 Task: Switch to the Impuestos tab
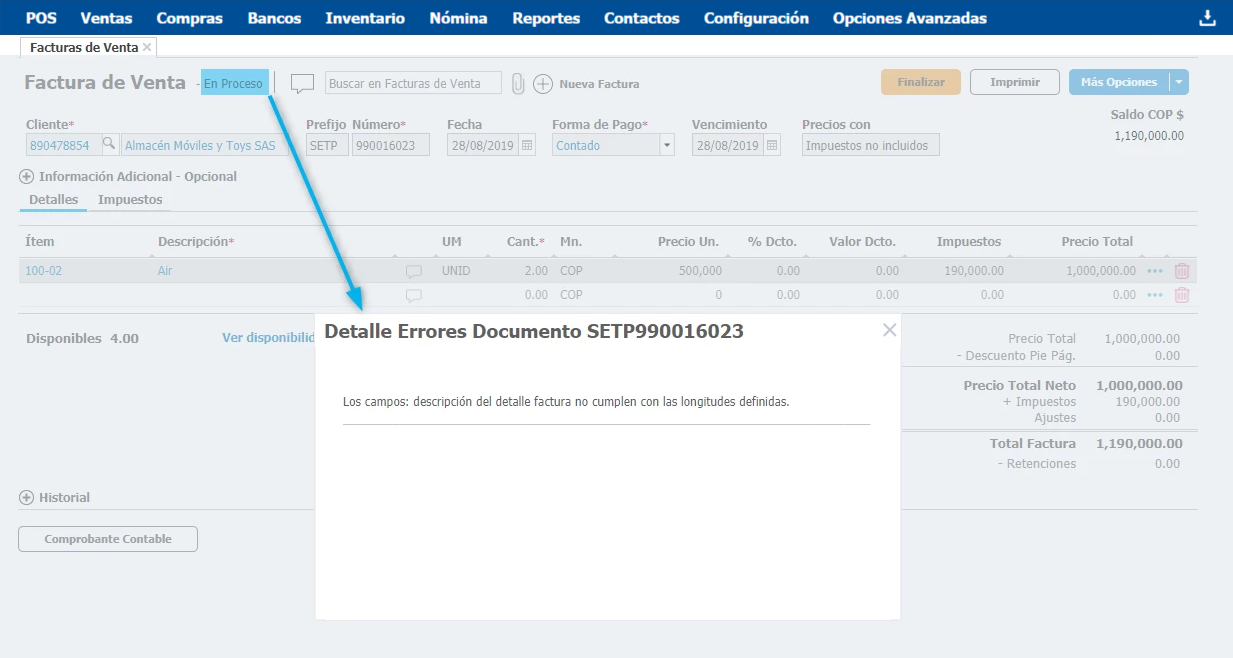tap(130, 200)
